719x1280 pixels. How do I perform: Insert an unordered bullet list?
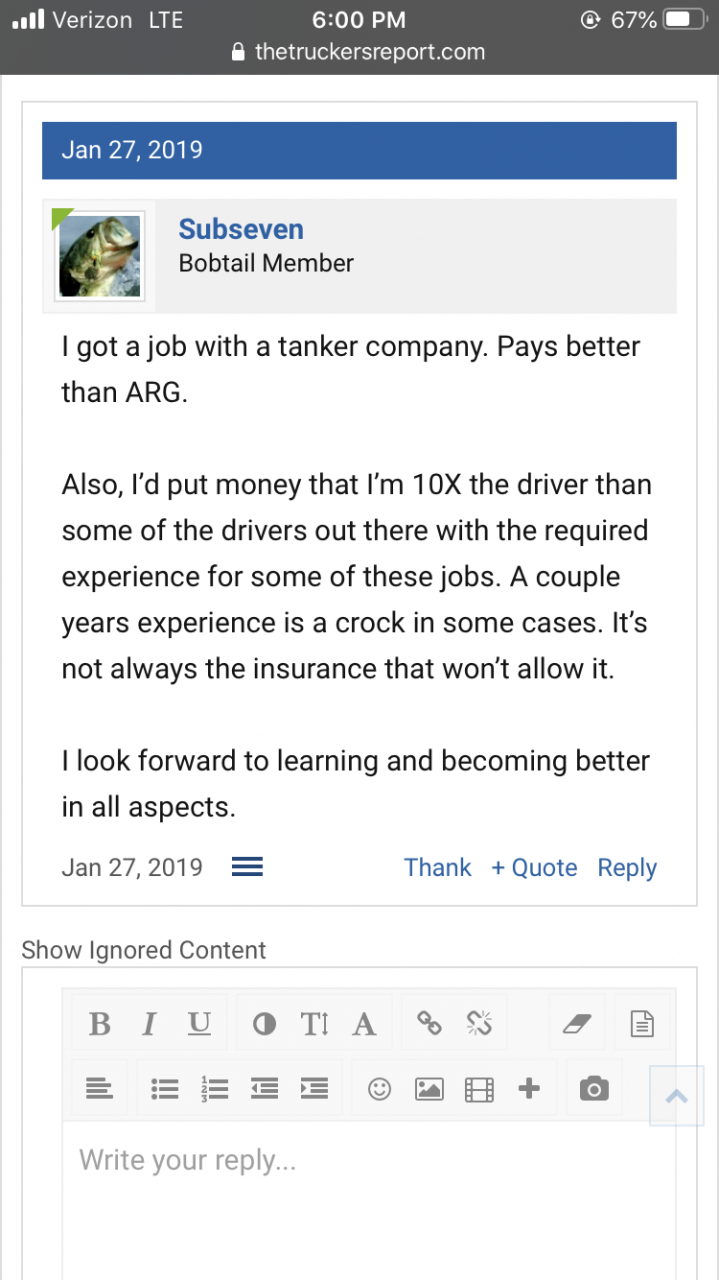point(164,1089)
